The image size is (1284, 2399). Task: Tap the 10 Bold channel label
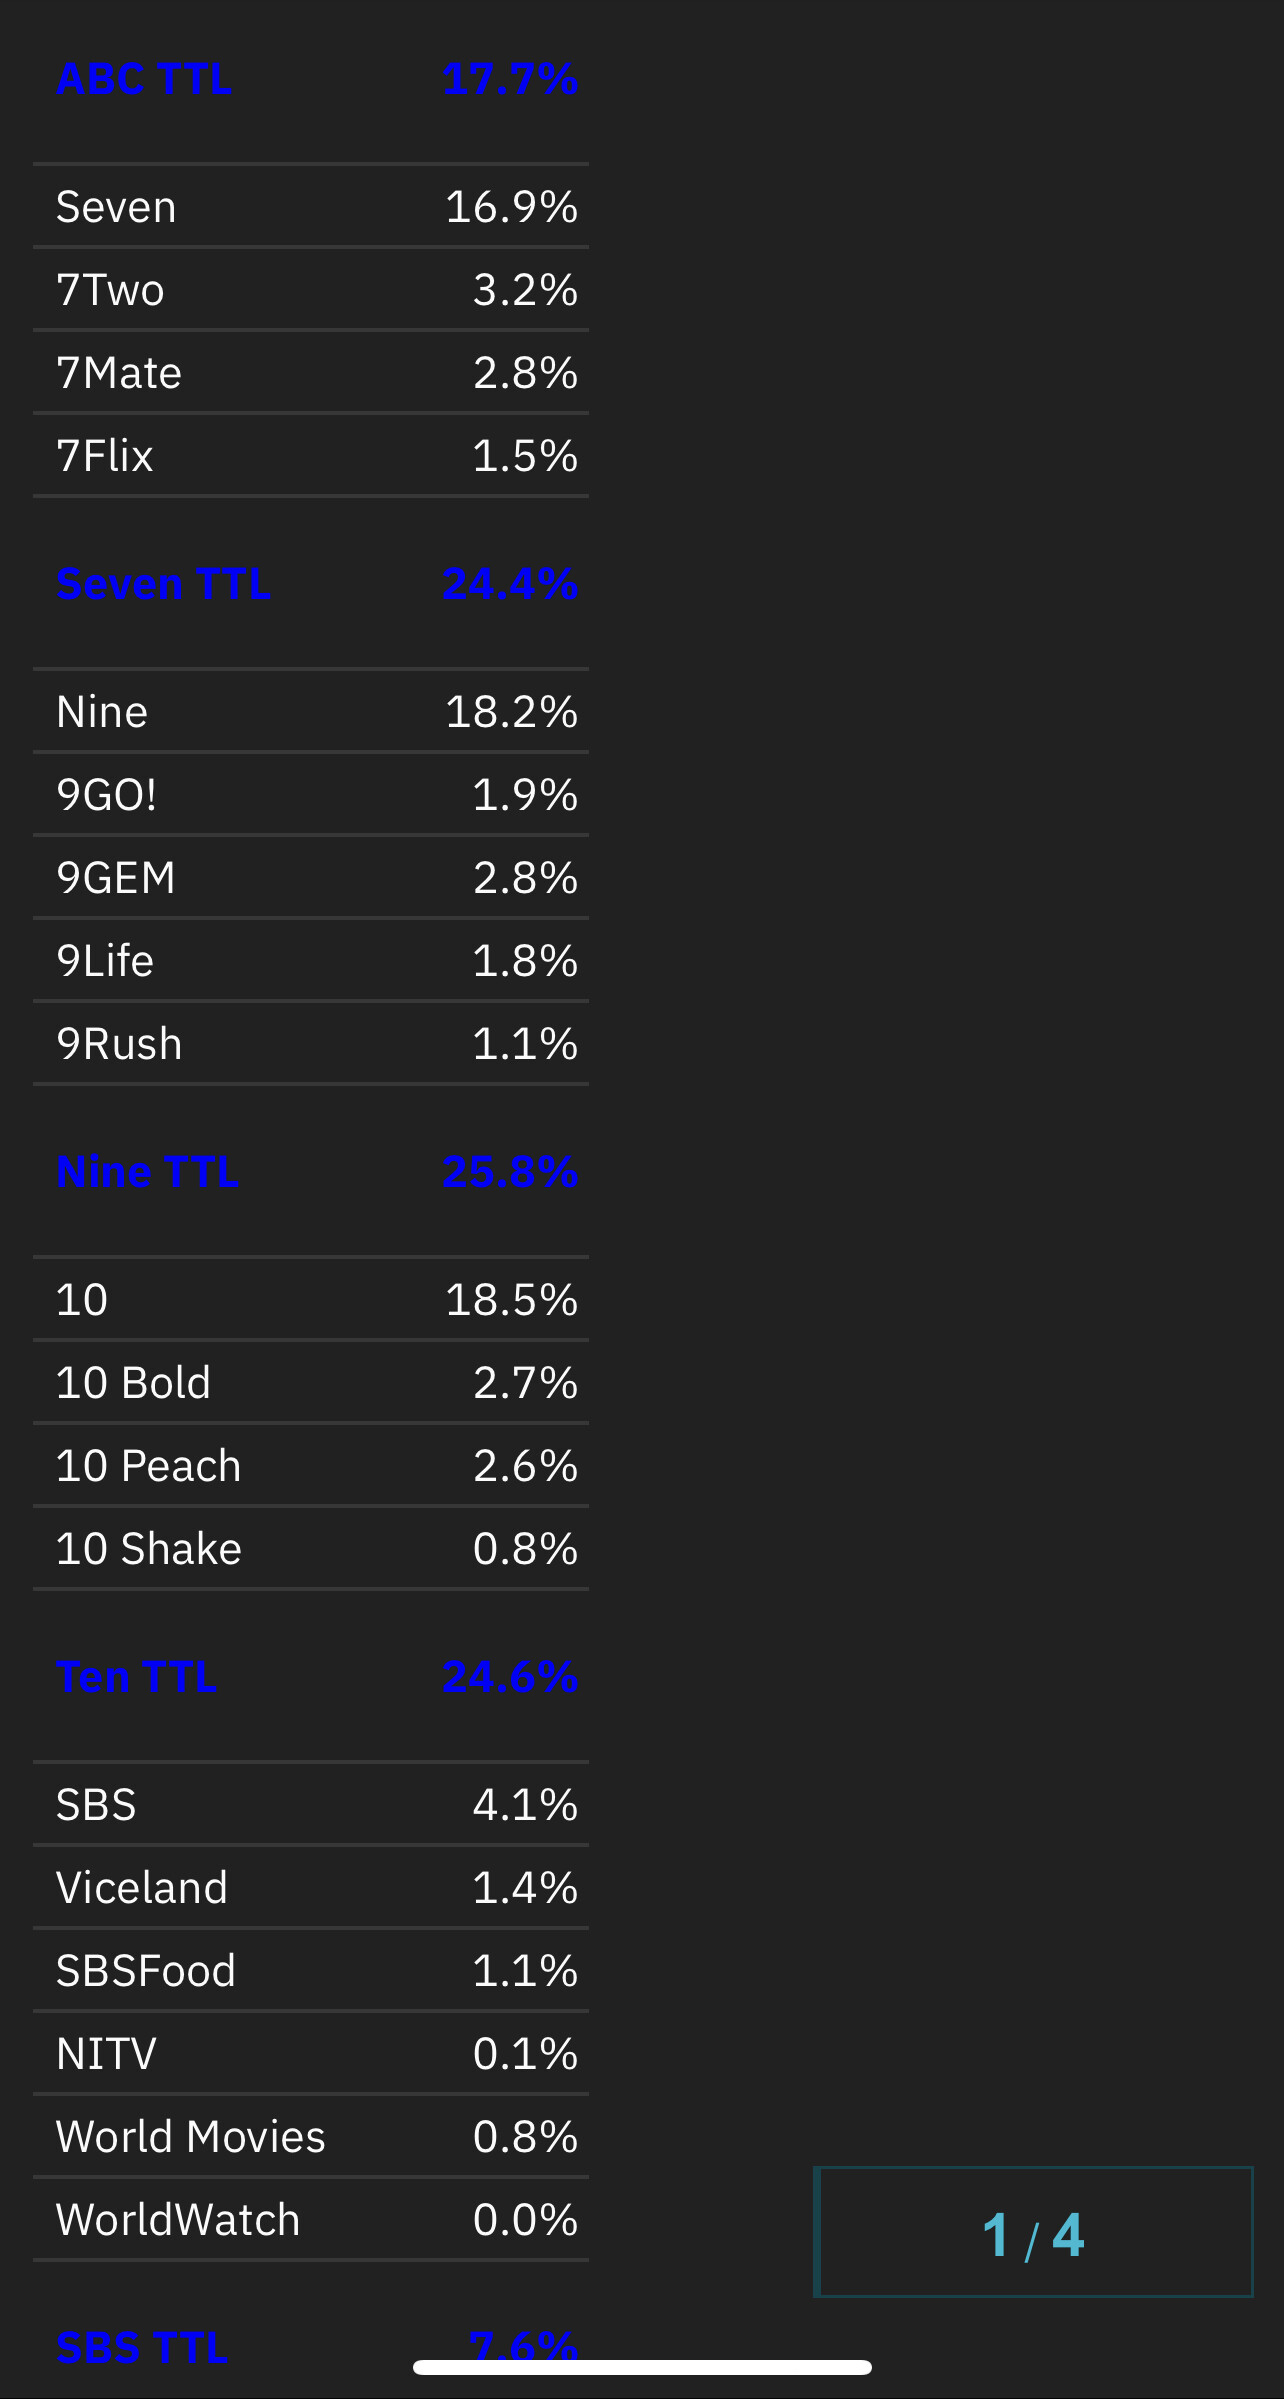(x=134, y=1383)
